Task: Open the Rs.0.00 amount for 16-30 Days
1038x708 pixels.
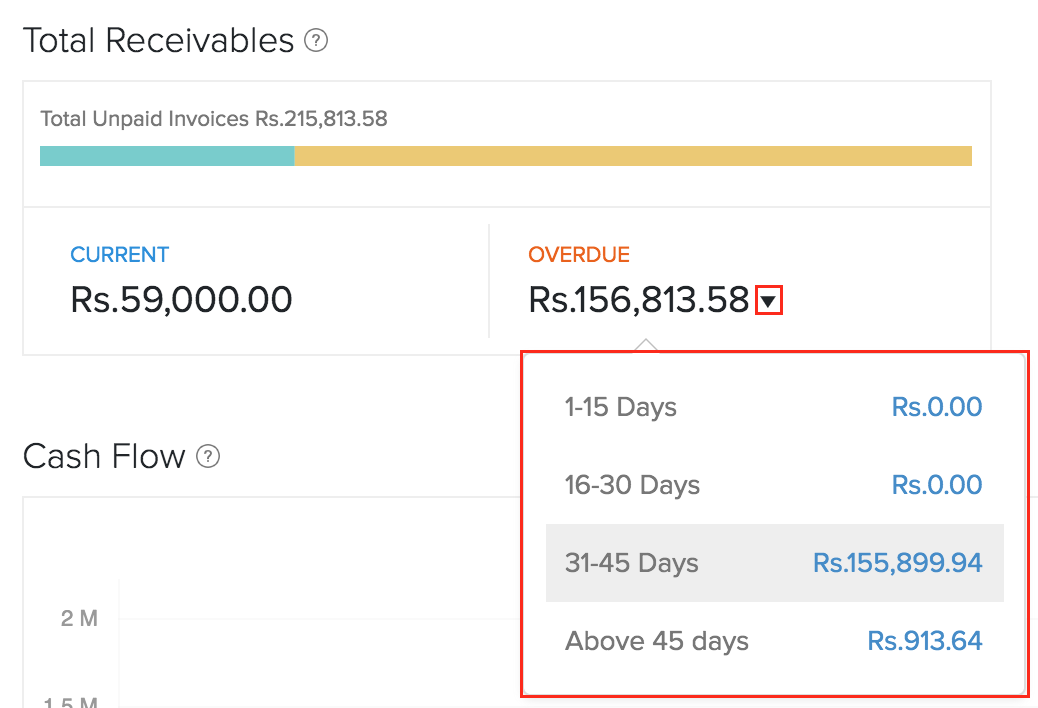Action: pyautogui.click(x=936, y=486)
